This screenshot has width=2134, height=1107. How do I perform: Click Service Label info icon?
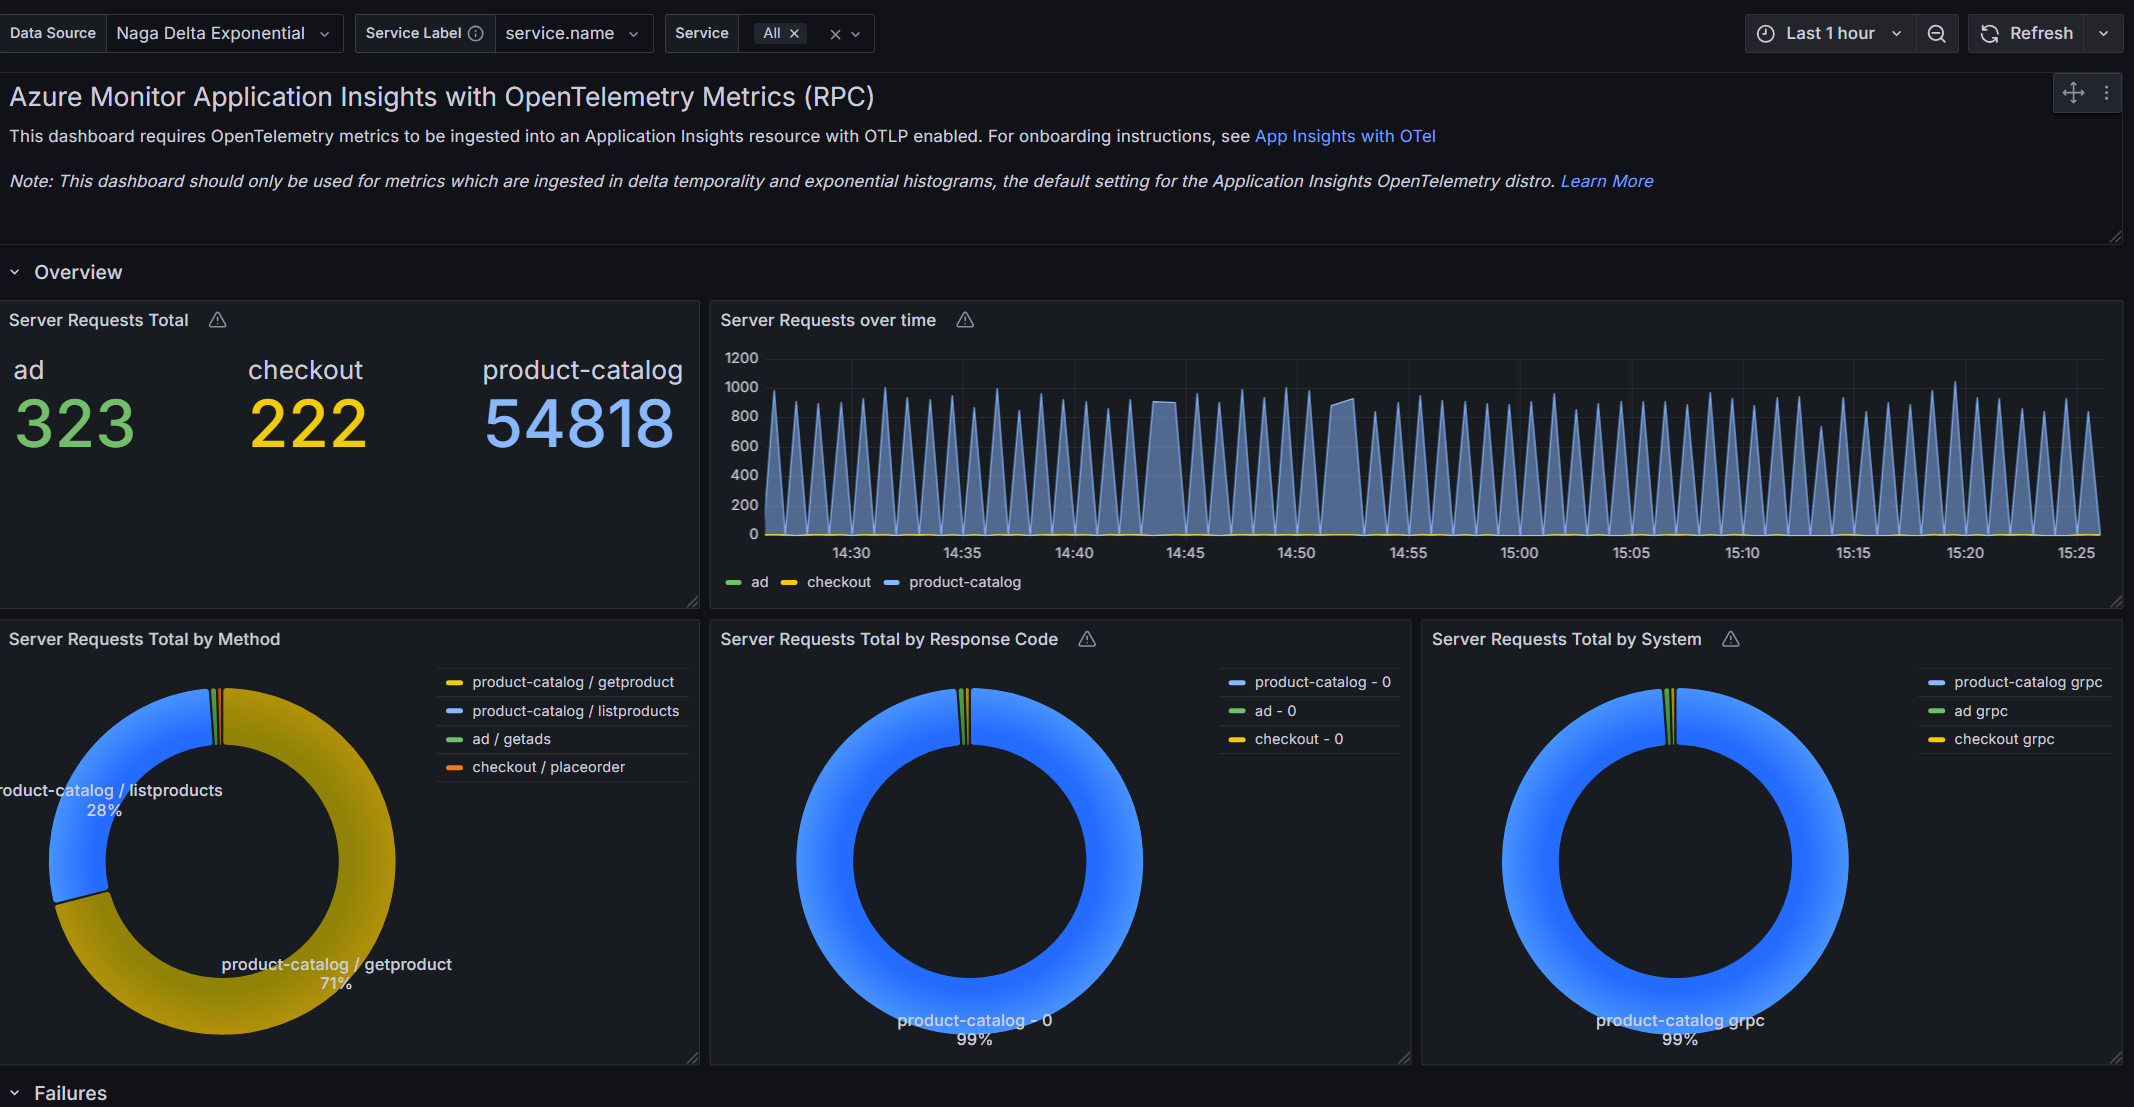476,34
